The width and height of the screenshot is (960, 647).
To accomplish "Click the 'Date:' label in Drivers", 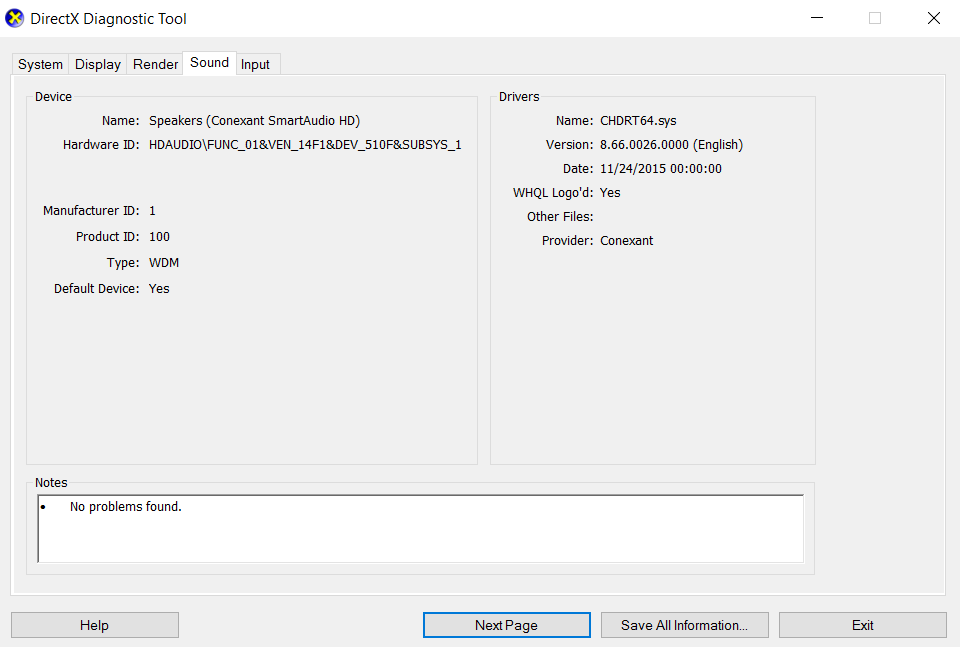I will (x=578, y=169).
